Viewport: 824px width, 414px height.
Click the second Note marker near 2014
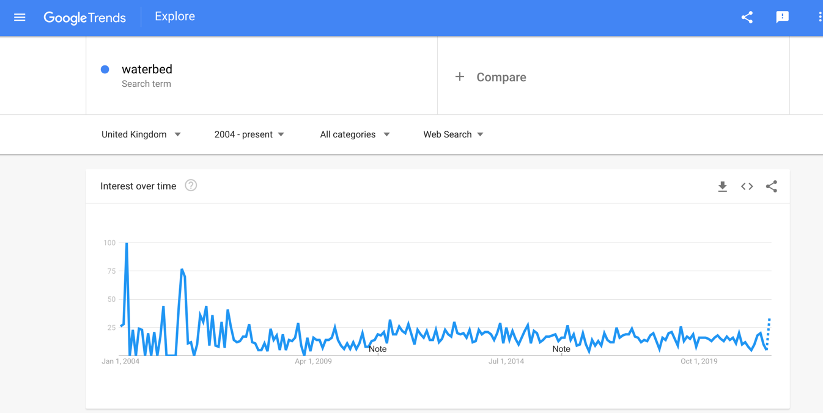tap(561, 349)
